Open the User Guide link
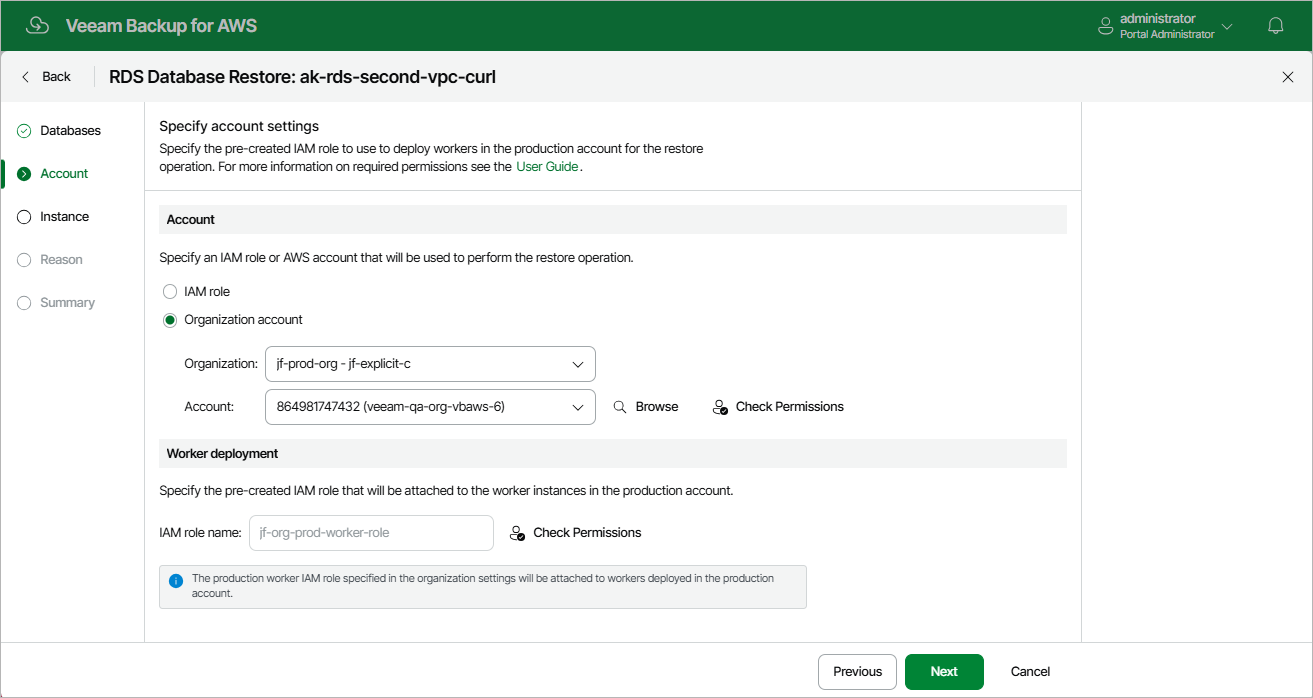1313x698 pixels. point(547,167)
